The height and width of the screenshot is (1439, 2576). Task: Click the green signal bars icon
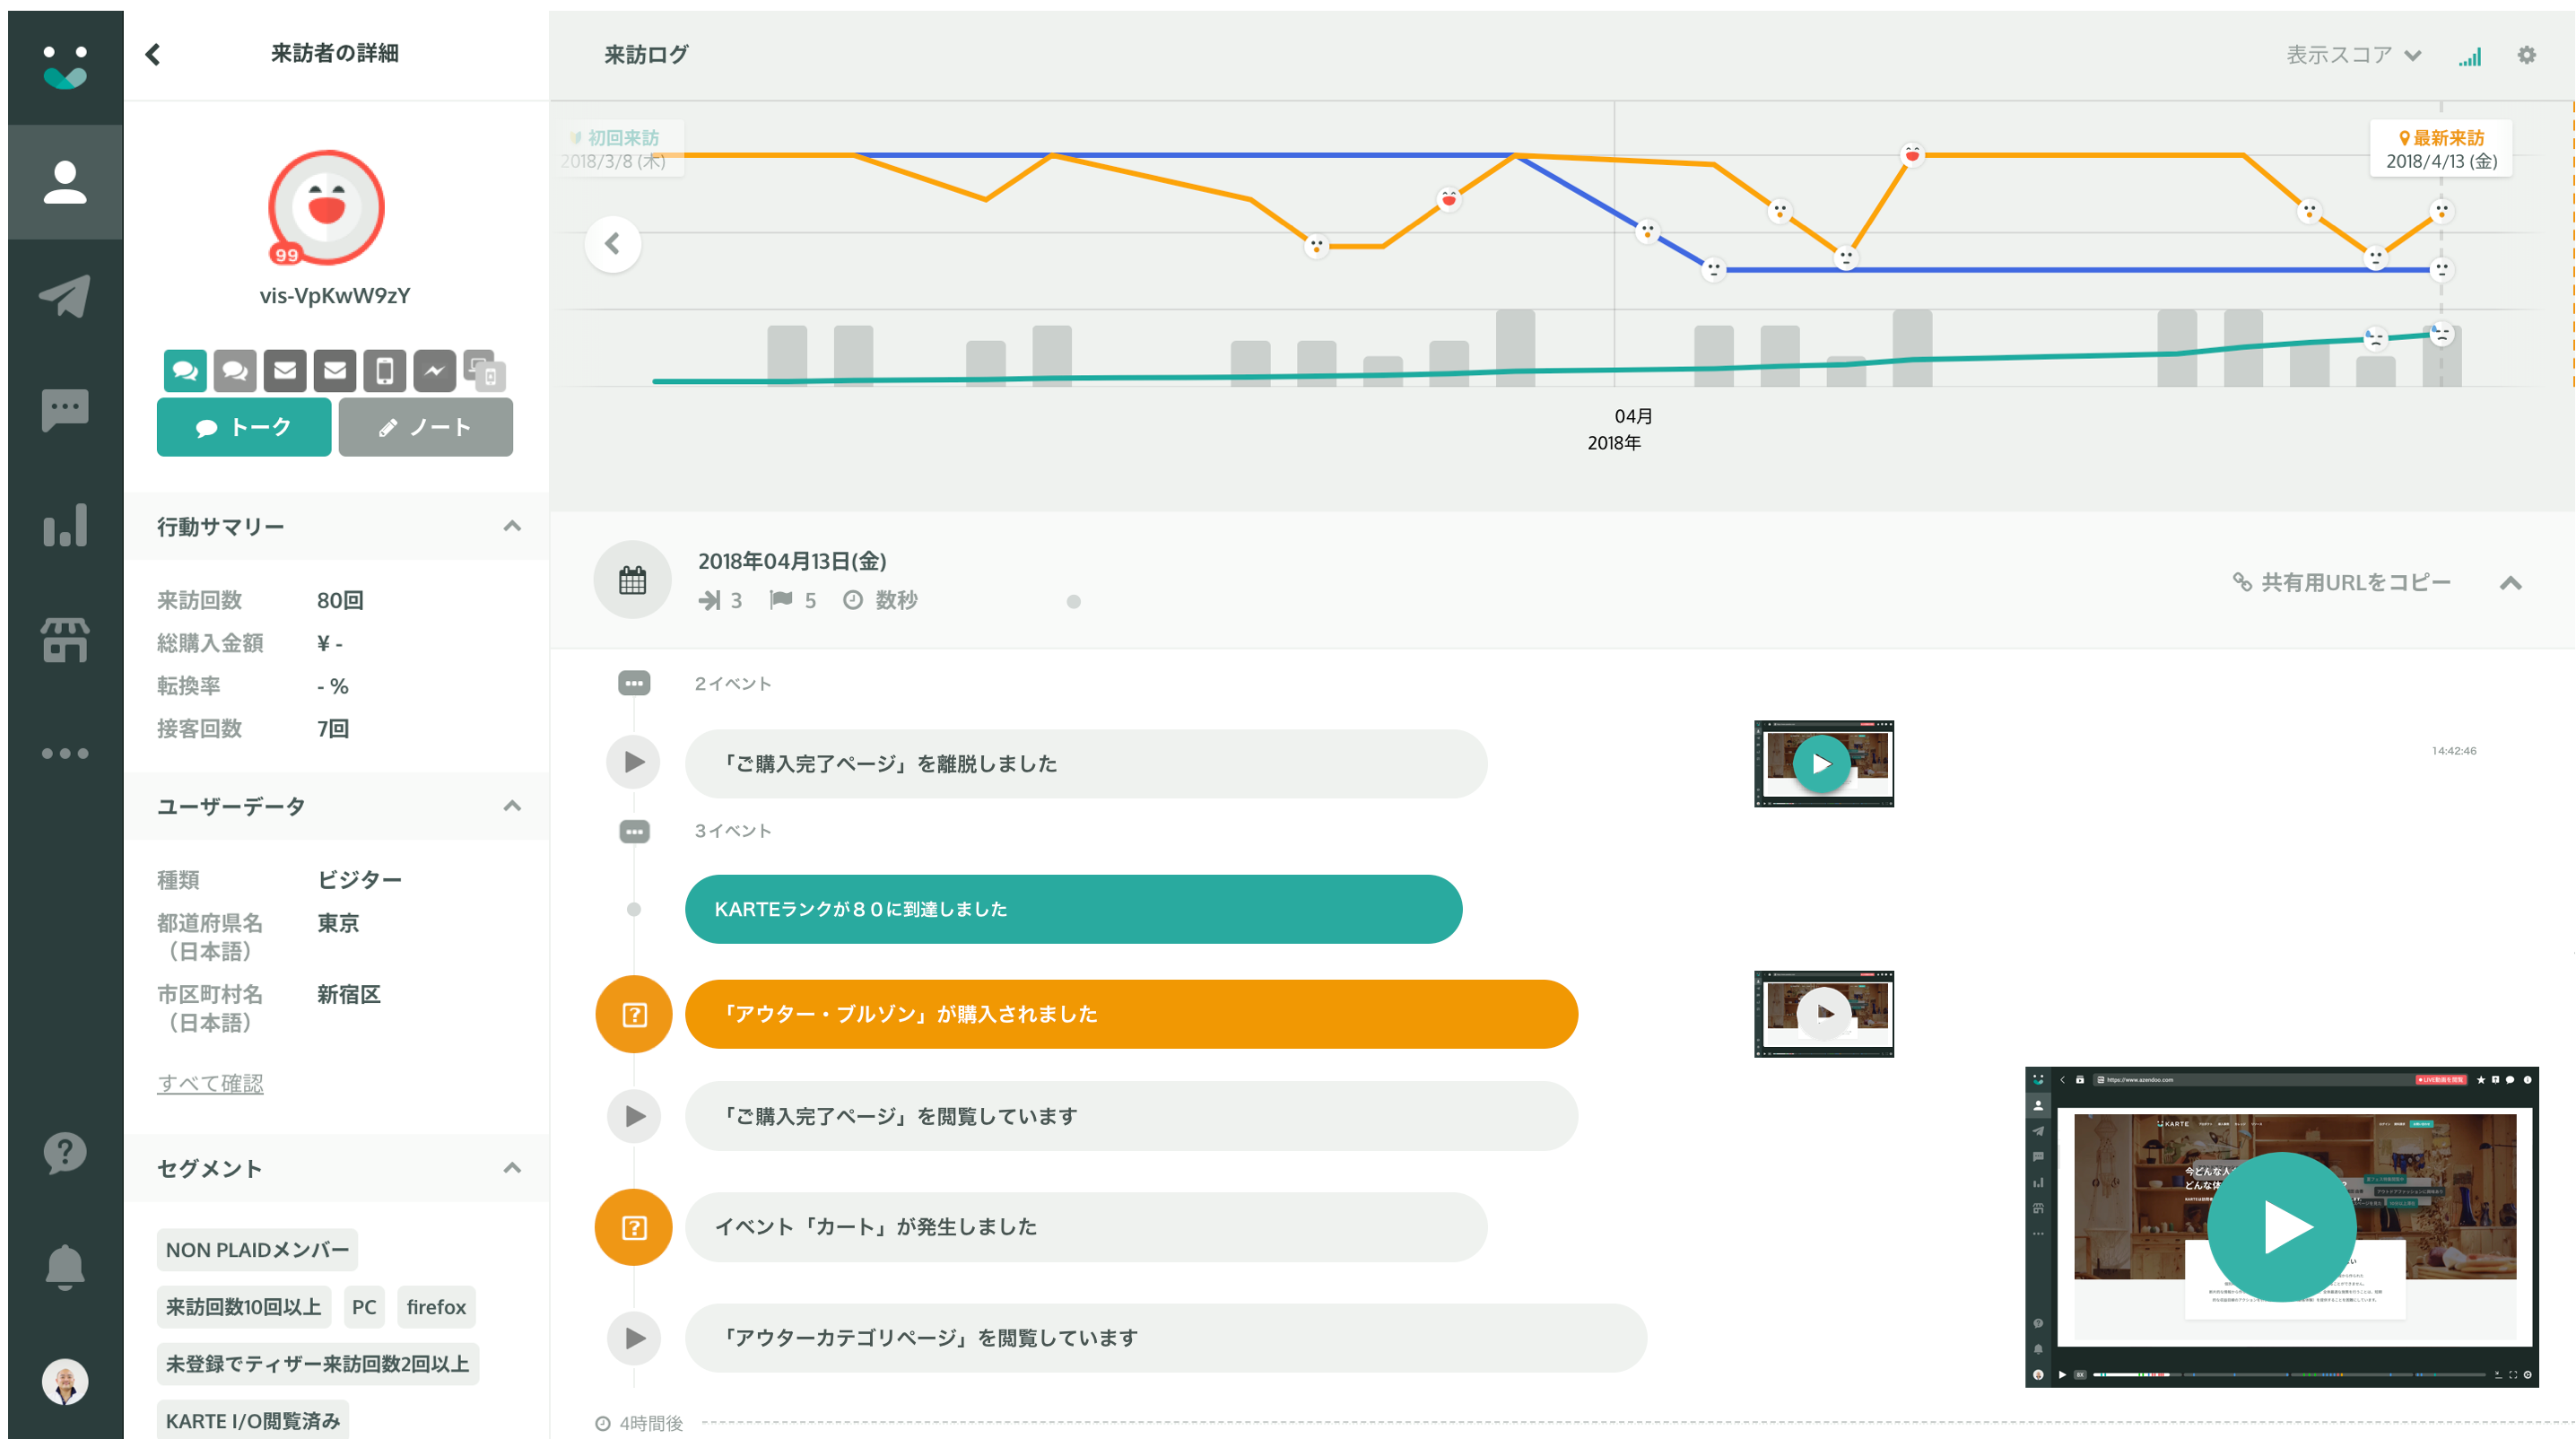pos(2469,57)
